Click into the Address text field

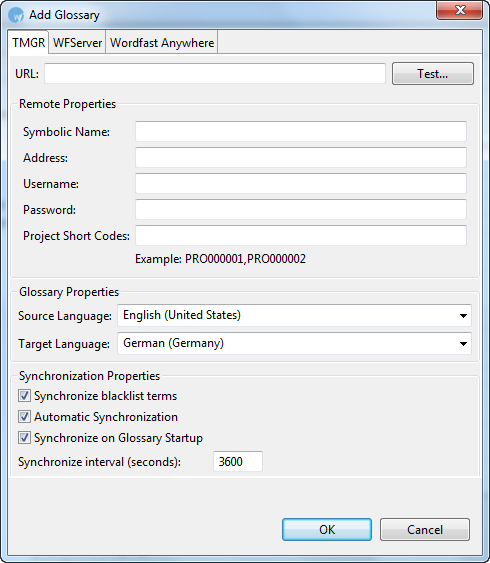(301, 157)
